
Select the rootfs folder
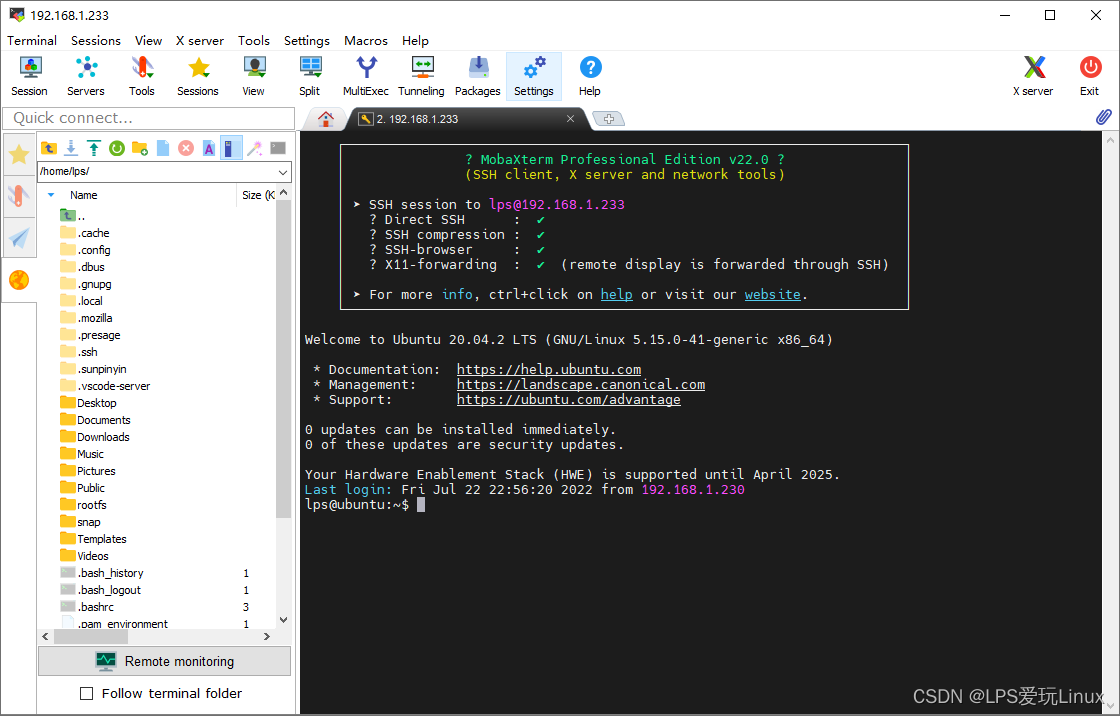(84, 505)
